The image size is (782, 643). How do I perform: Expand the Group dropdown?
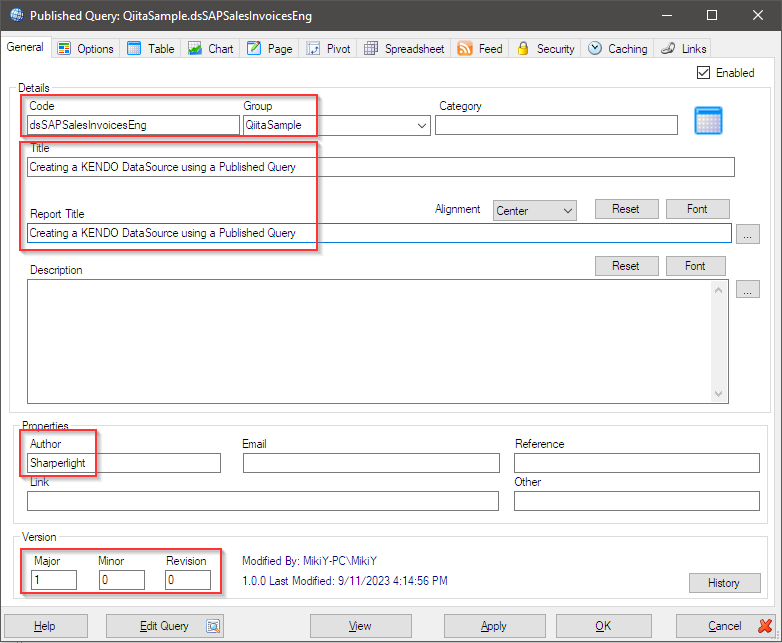click(422, 125)
